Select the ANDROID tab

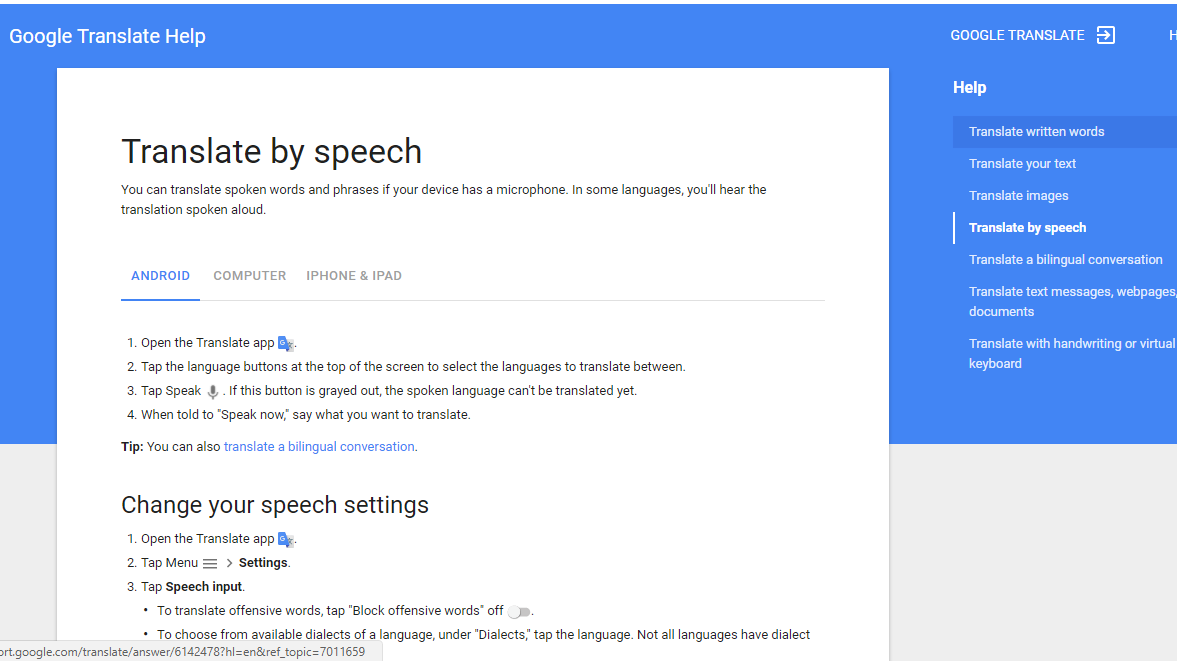pyautogui.click(x=160, y=275)
